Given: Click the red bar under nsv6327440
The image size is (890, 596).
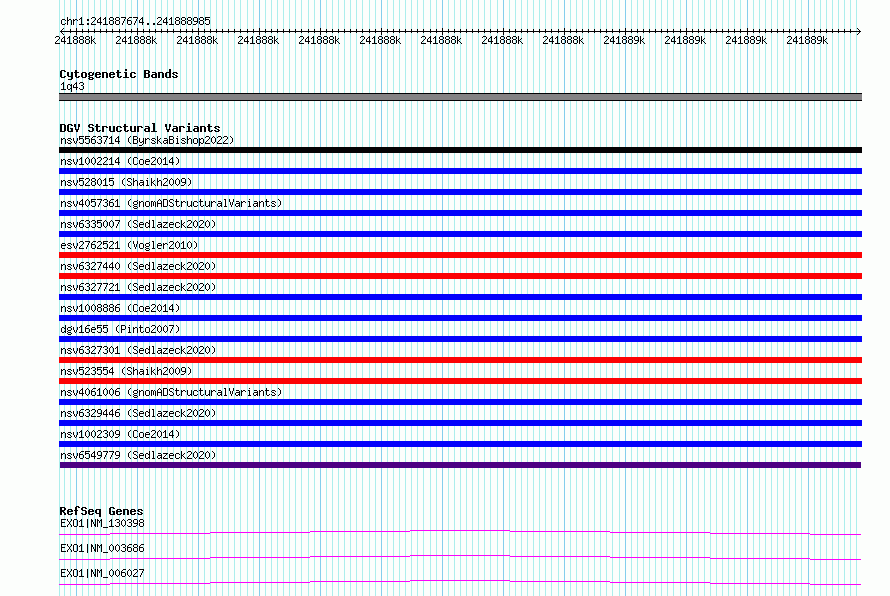Looking at the screenshot, I should 460,276.
